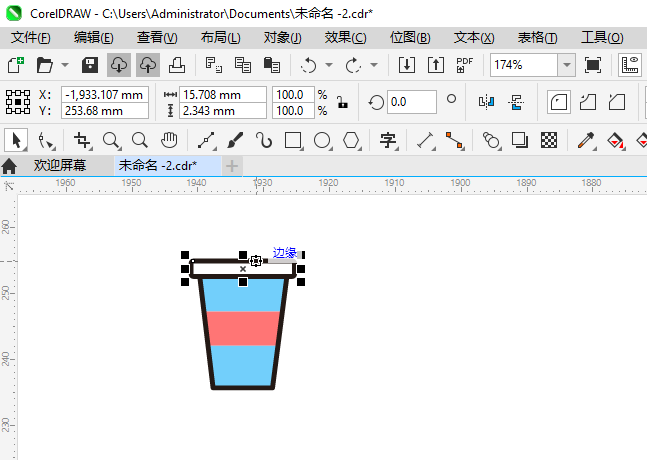The width and height of the screenshot is (647, 460).
Task: Pick the Ellipse tool
Action: 322,140
